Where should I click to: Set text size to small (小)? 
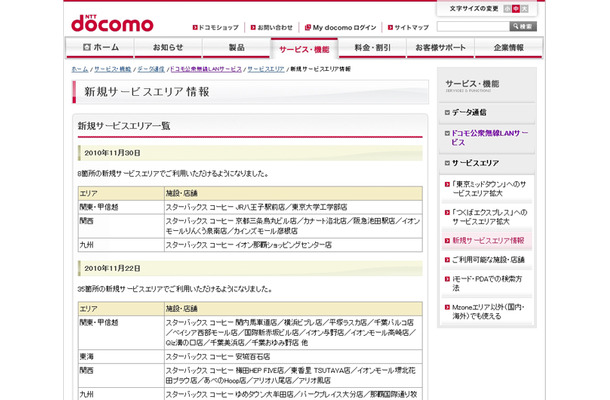point(507,9)
